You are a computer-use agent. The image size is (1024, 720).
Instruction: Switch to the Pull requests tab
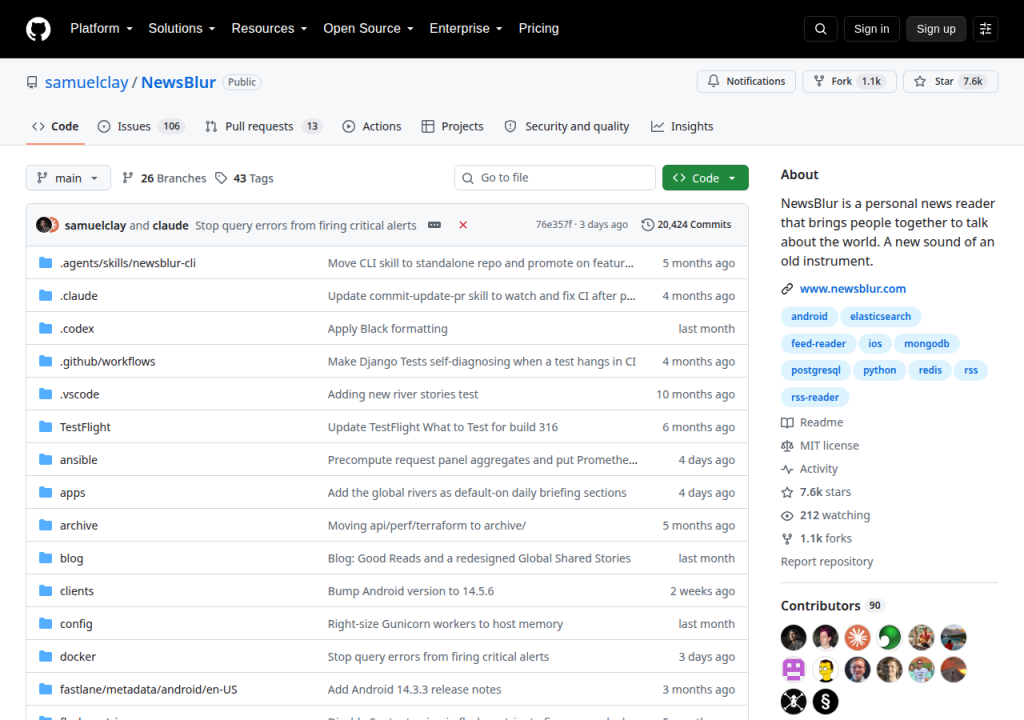tap(264, 126)
